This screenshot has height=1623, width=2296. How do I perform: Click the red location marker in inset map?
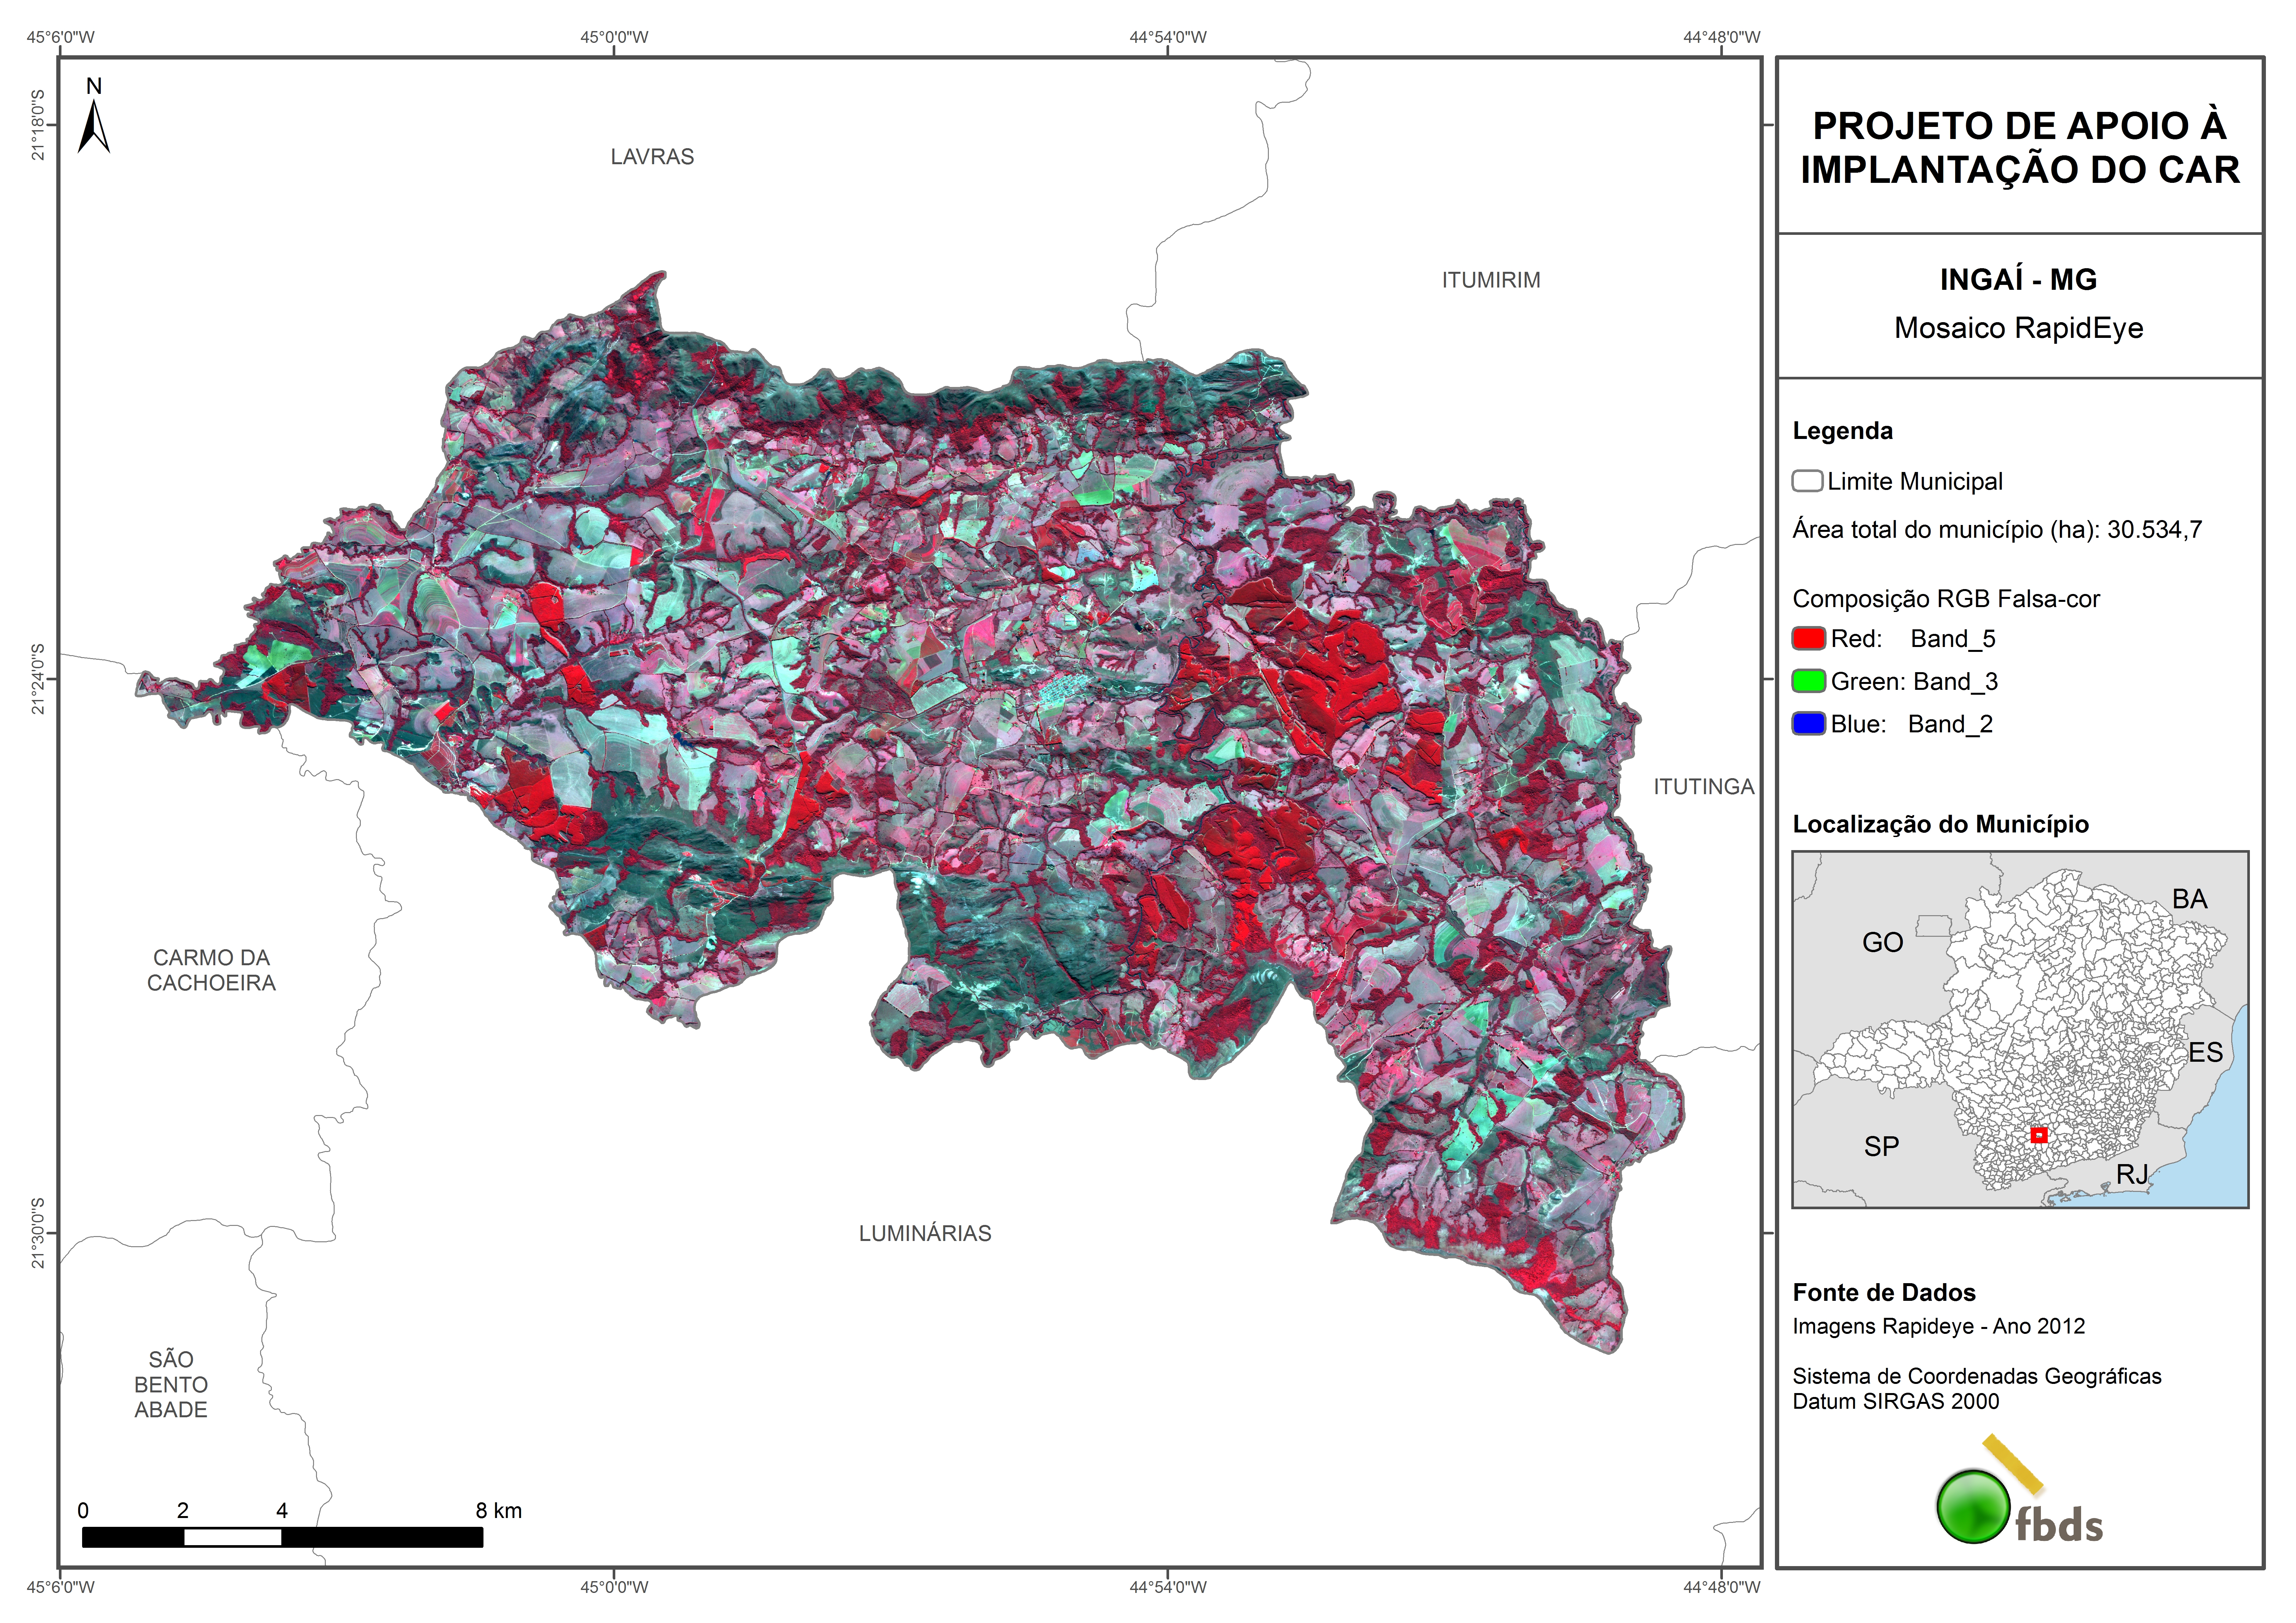pyautogui.click(x=2039, y=1135)
